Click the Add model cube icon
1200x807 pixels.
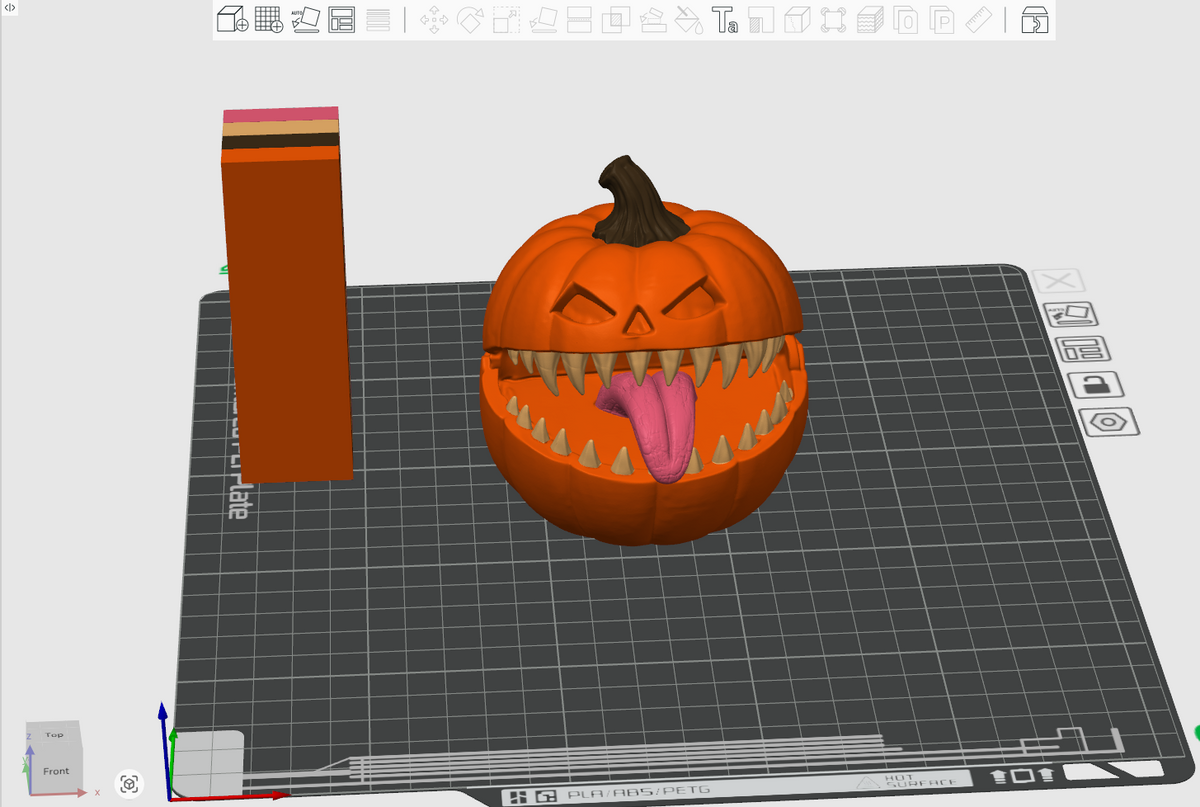(233, 19)
